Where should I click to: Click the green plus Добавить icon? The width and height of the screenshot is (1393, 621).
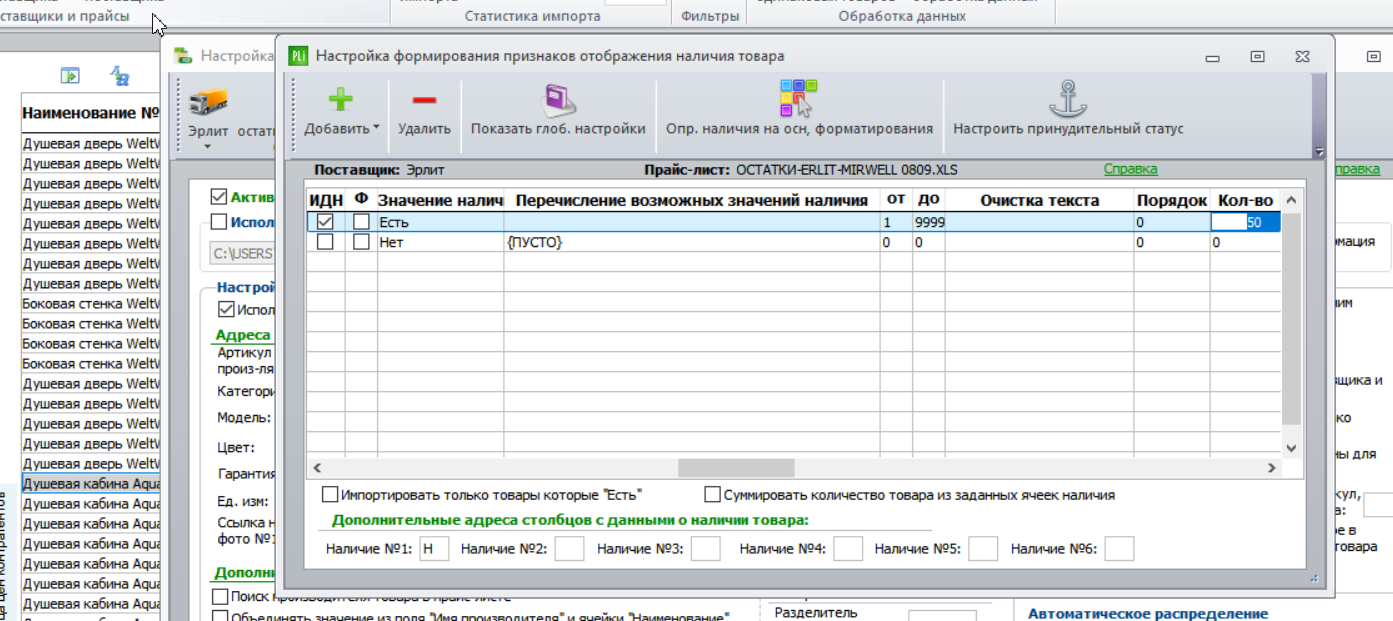coord(341,100)
